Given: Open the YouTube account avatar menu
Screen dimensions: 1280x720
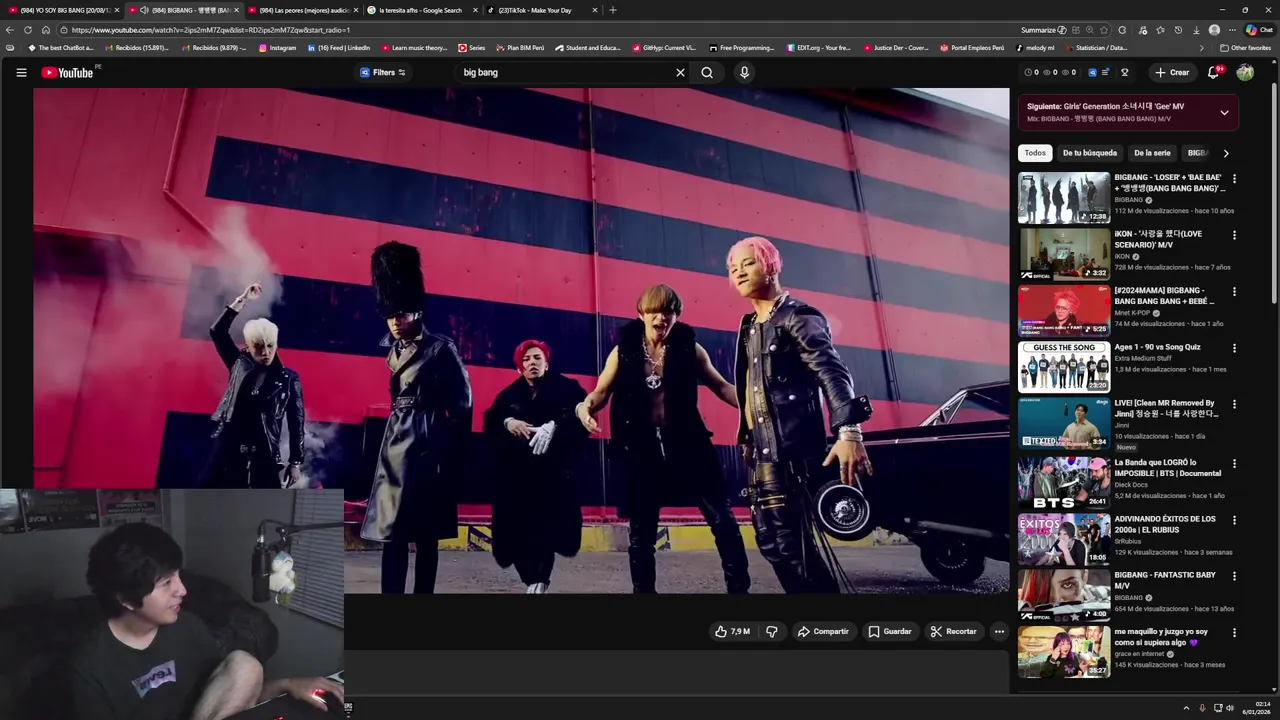Looking at the screenshot, I should (x=1245, y=72).
